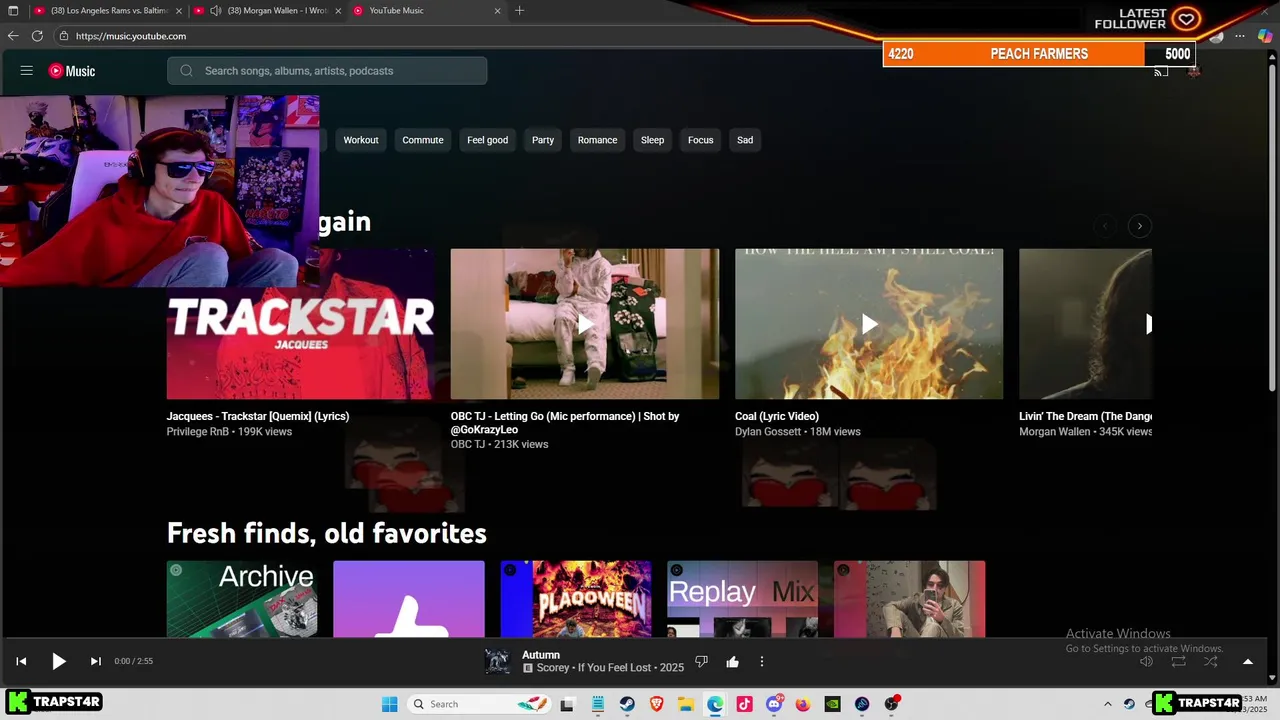Click the Autumn album art in player bar

pyautogui.click(x=497, y=661)
